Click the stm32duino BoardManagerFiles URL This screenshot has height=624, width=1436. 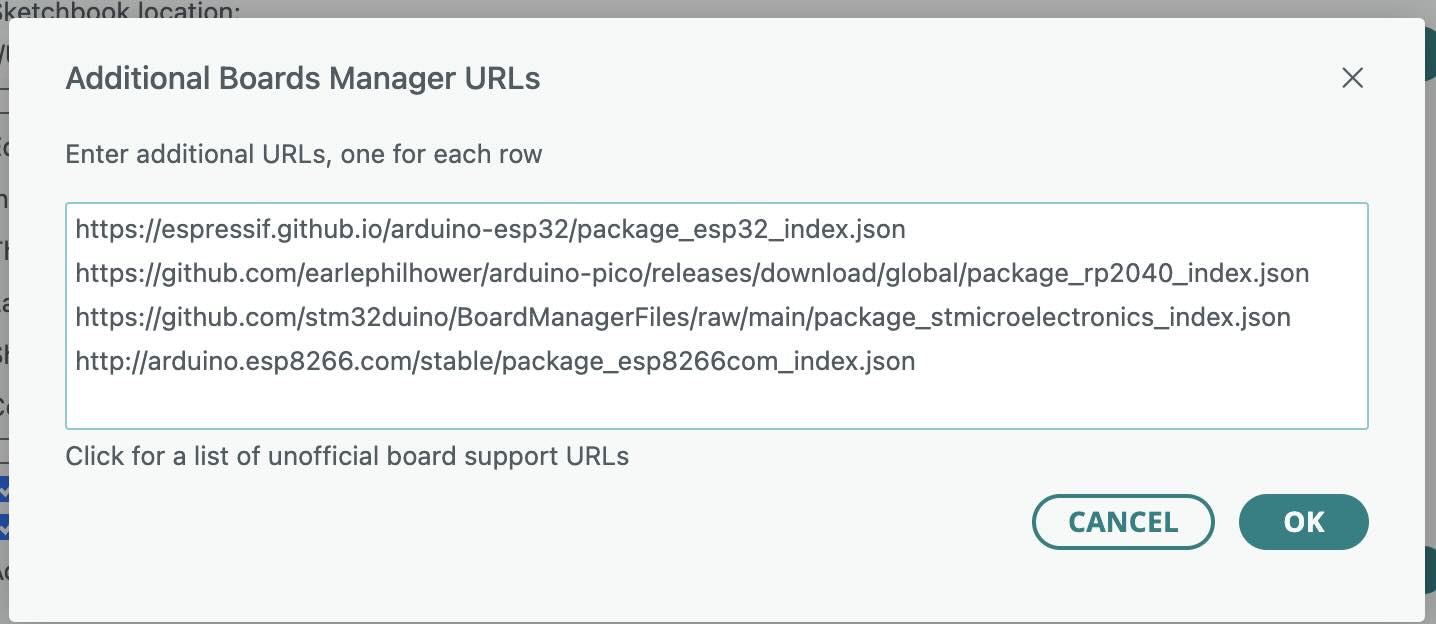coord(682,317)
